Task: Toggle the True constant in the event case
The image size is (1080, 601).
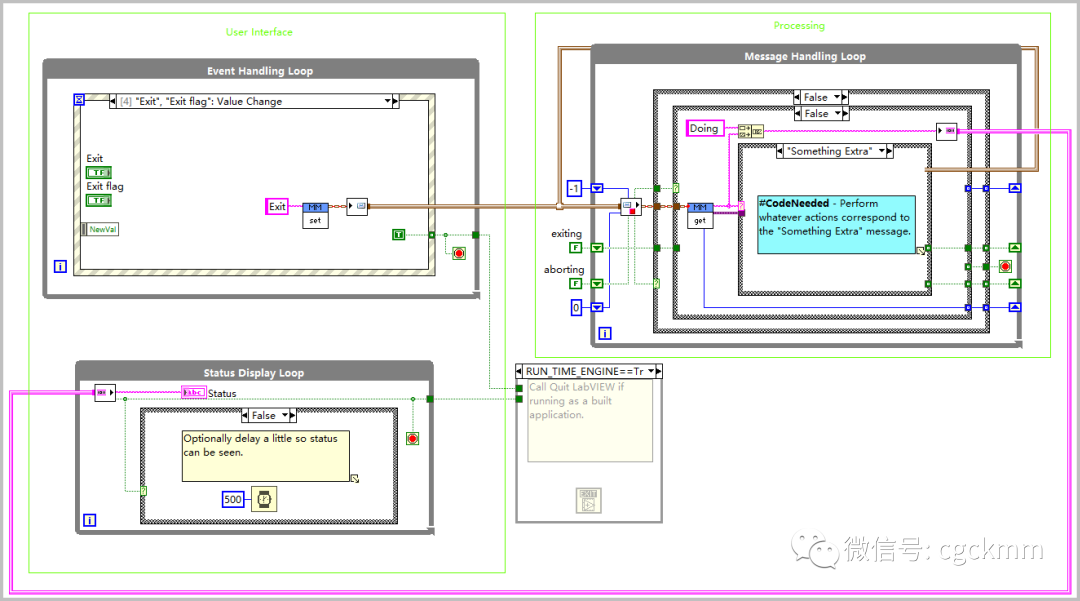Action: point(398,235)
